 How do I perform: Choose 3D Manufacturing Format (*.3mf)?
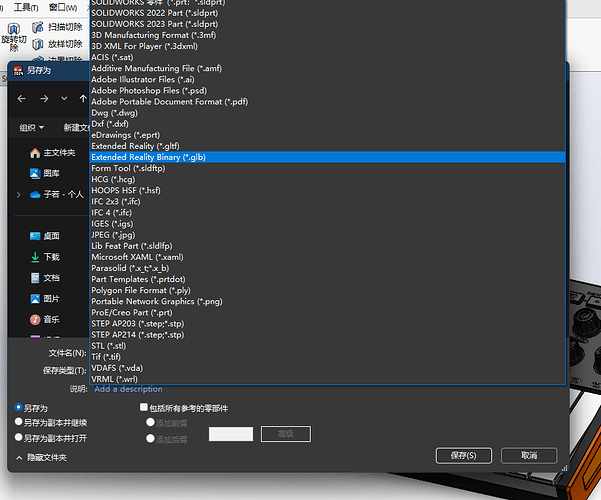point(327,35)
